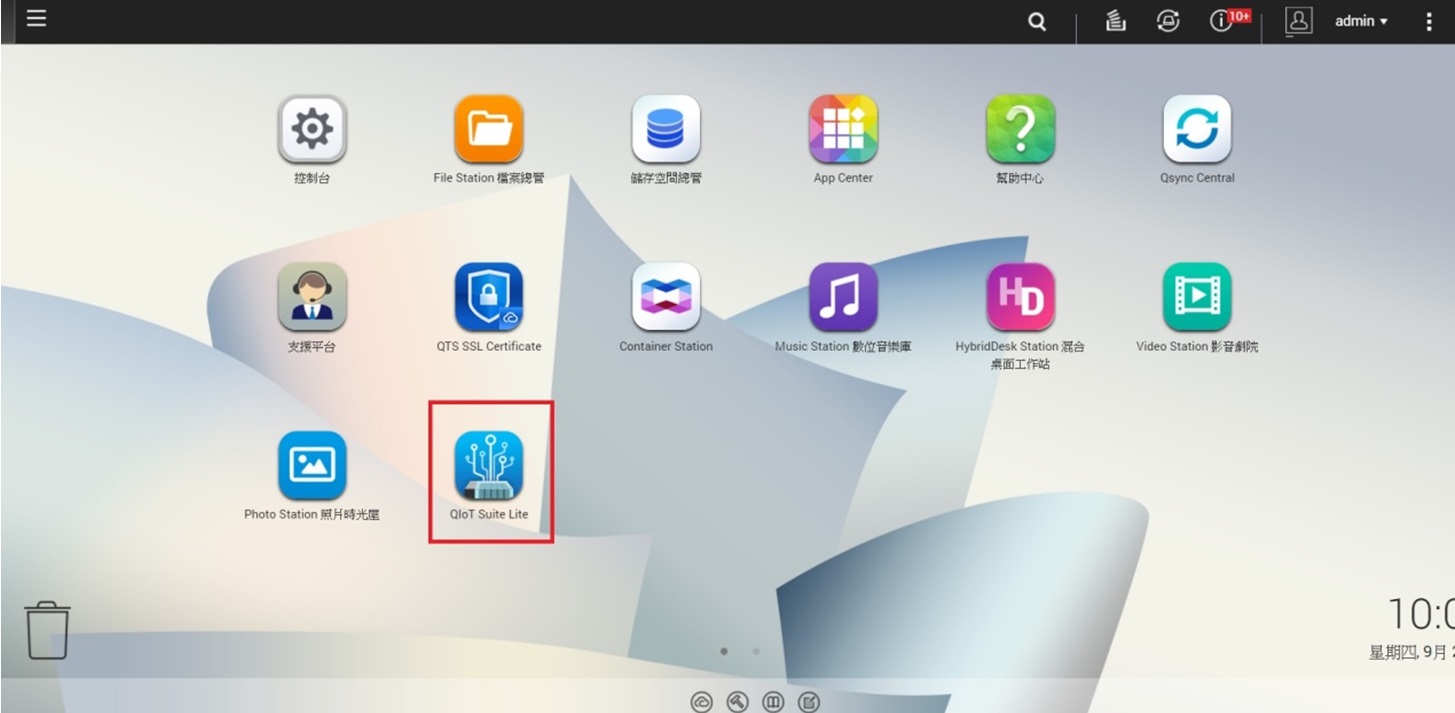
Task: View event notifications with 10+ badge
Action: point(1229,20)
